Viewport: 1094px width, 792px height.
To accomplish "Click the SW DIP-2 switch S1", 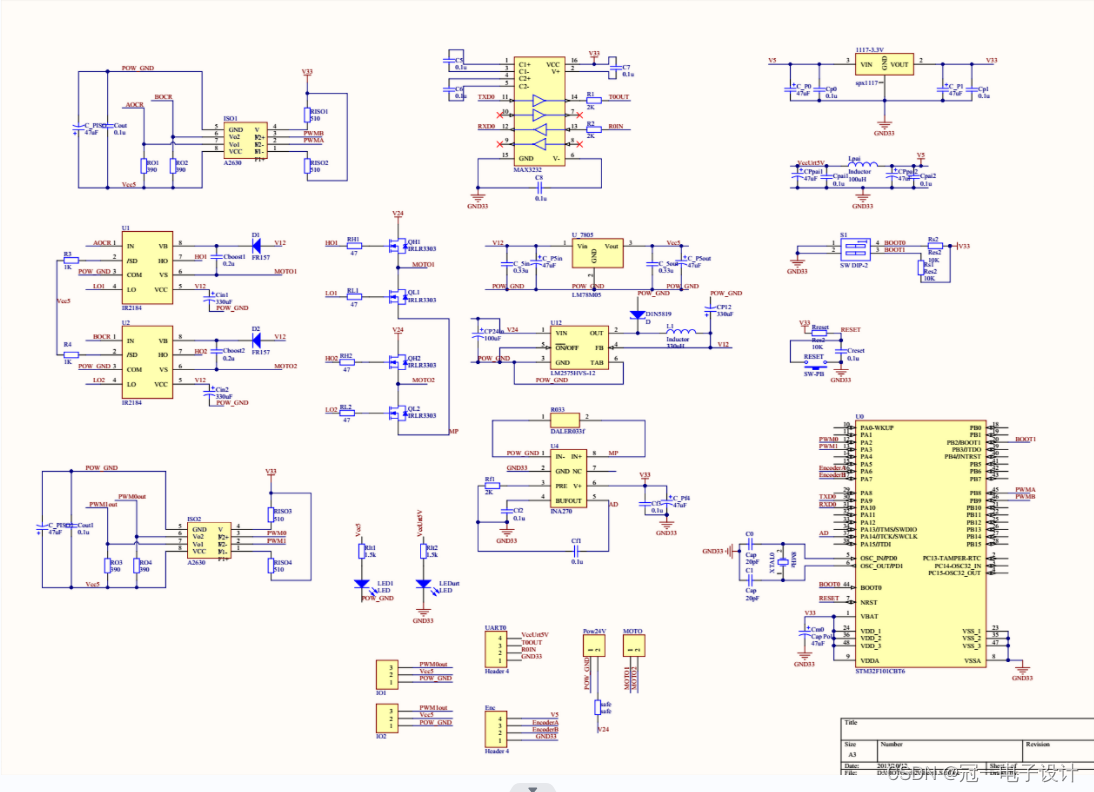I will (855, 249).
